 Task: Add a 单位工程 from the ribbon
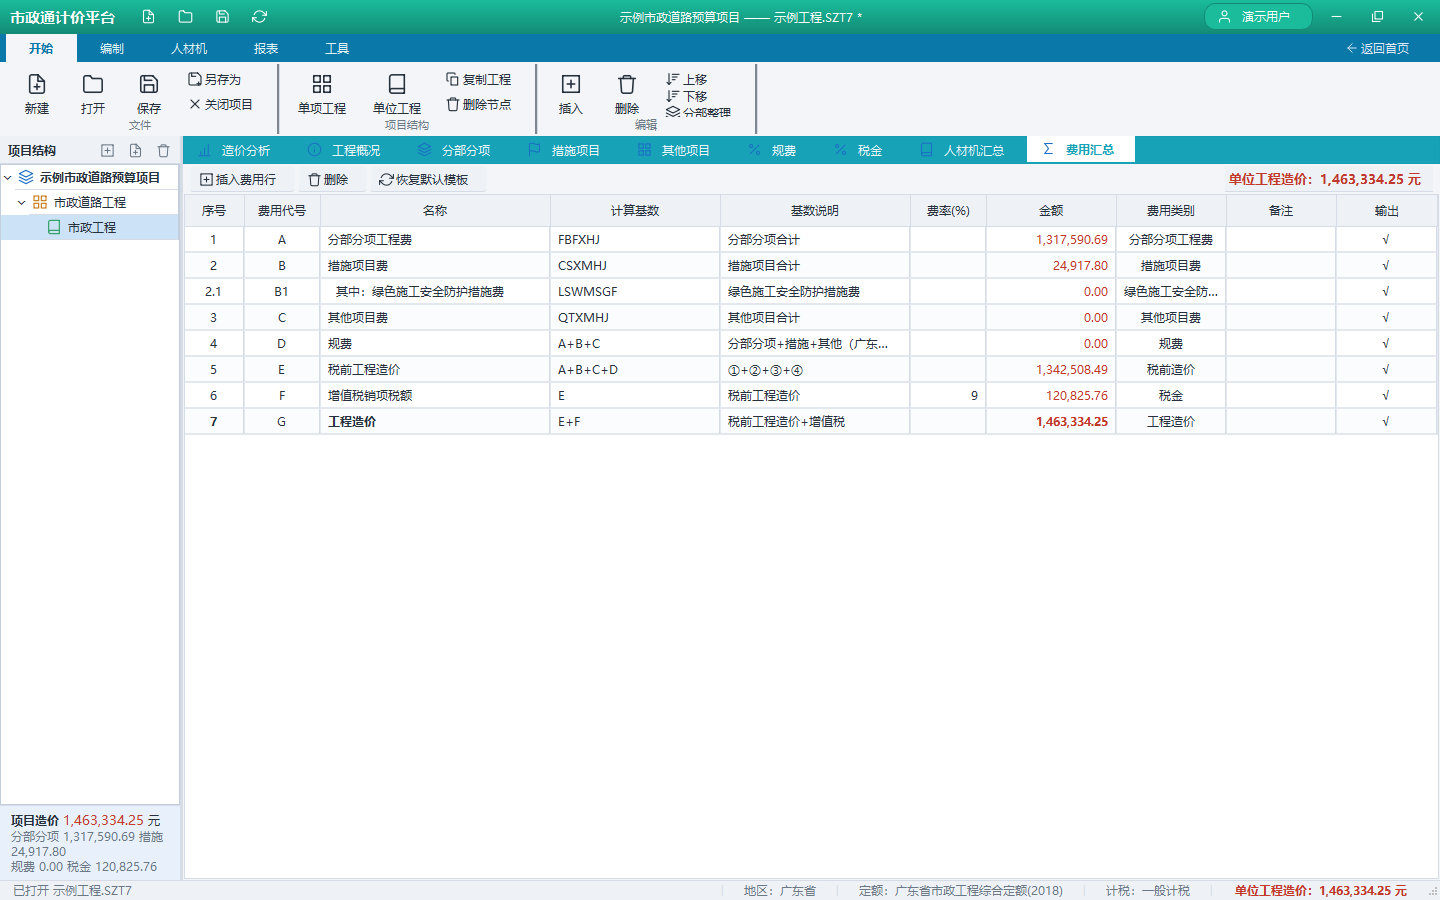click(x=397, y=94)
